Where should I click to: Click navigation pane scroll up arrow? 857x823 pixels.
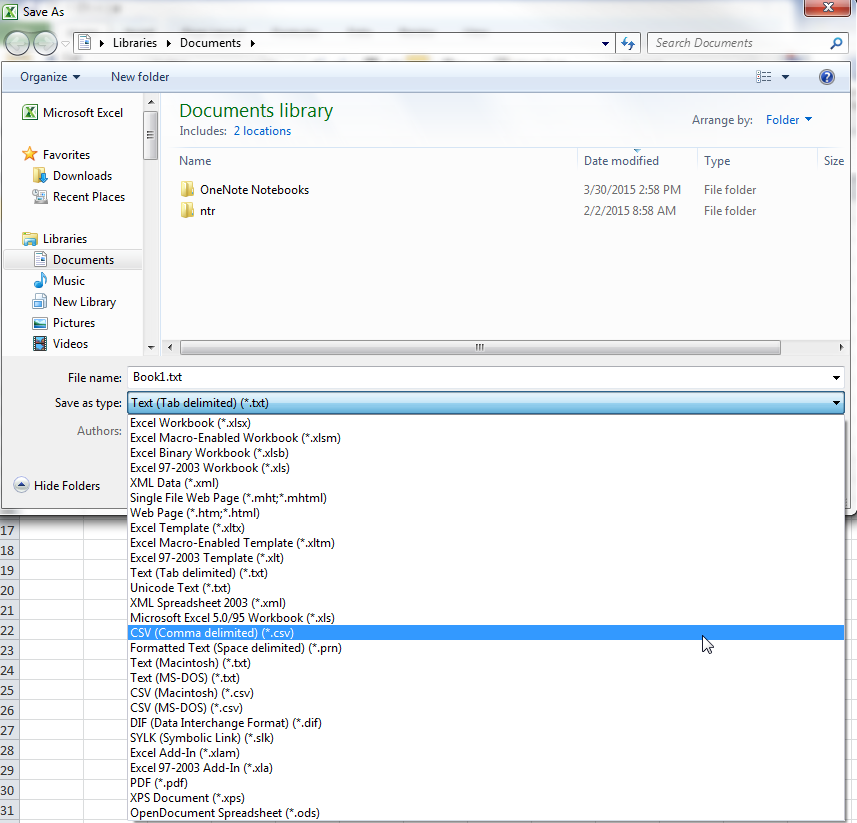151,102
